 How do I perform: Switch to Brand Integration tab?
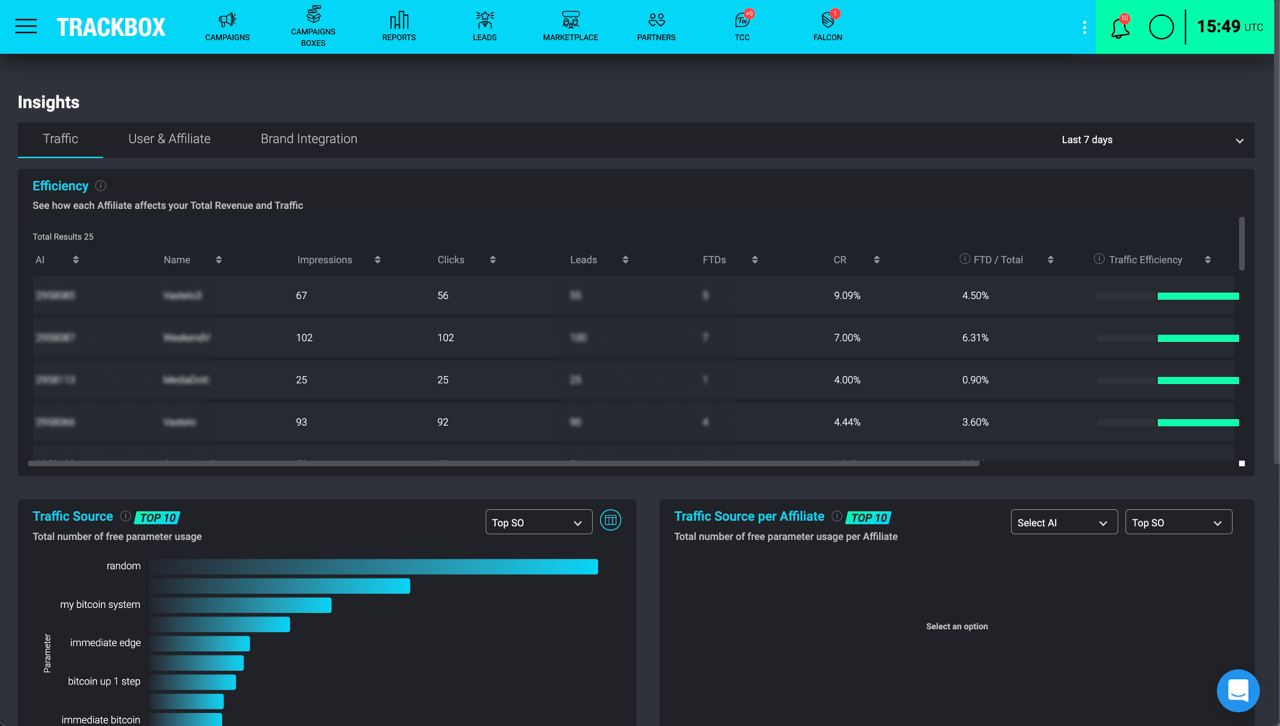(x=308, y=139)
